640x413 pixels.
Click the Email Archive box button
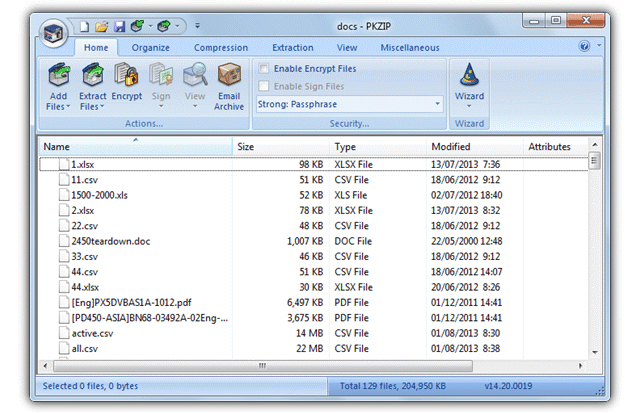point(229,87)
